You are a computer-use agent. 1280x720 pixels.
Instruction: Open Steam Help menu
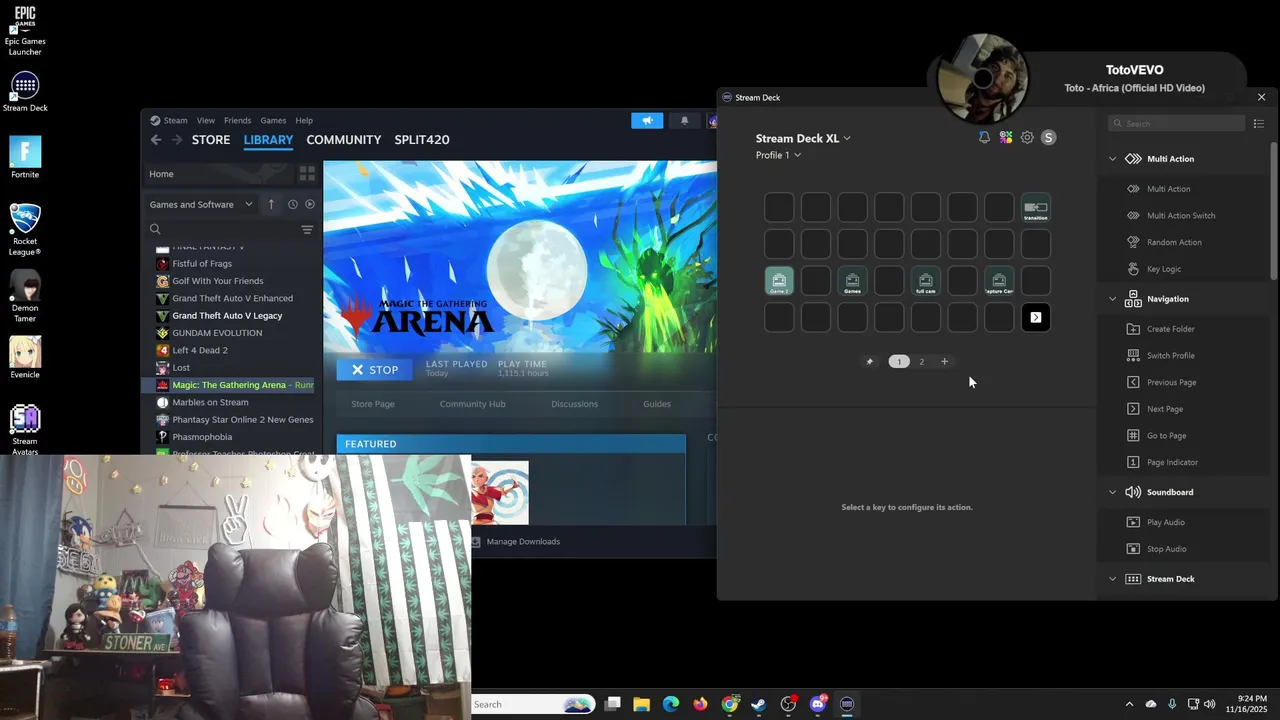[304, 121]
